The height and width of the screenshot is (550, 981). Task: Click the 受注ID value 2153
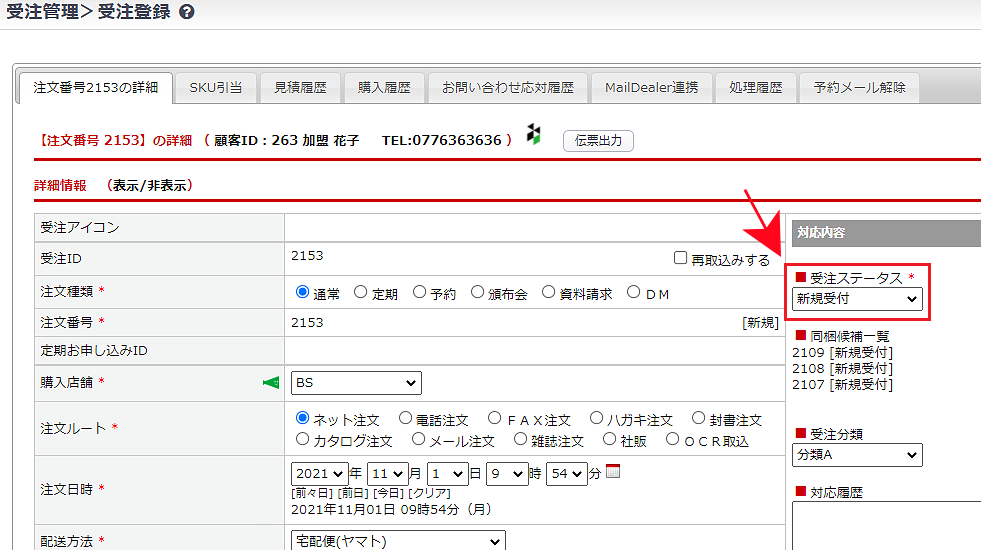click(x=307, y=256)
